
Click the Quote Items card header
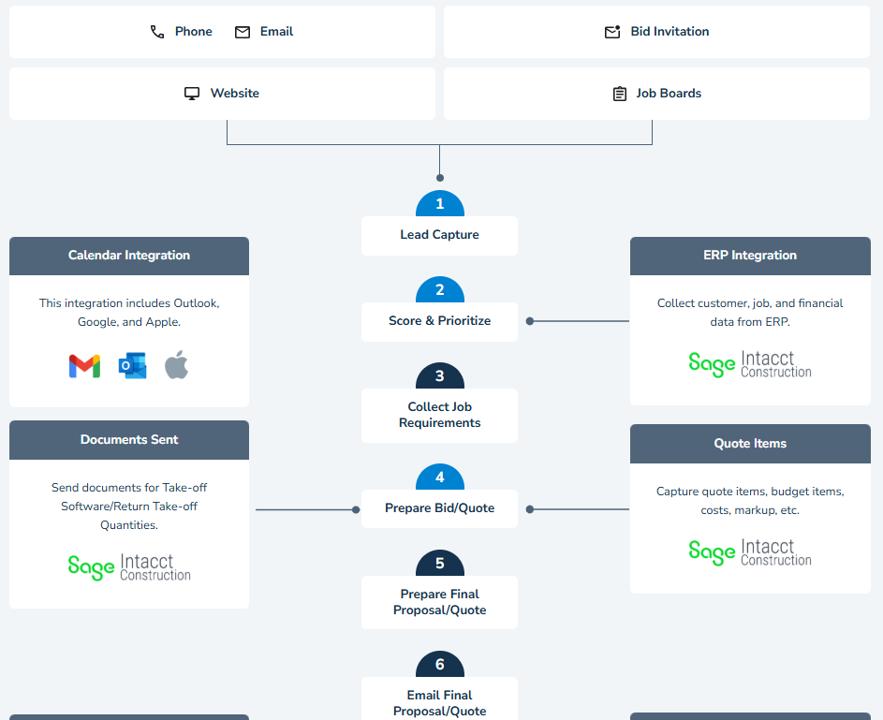point(750,444)
